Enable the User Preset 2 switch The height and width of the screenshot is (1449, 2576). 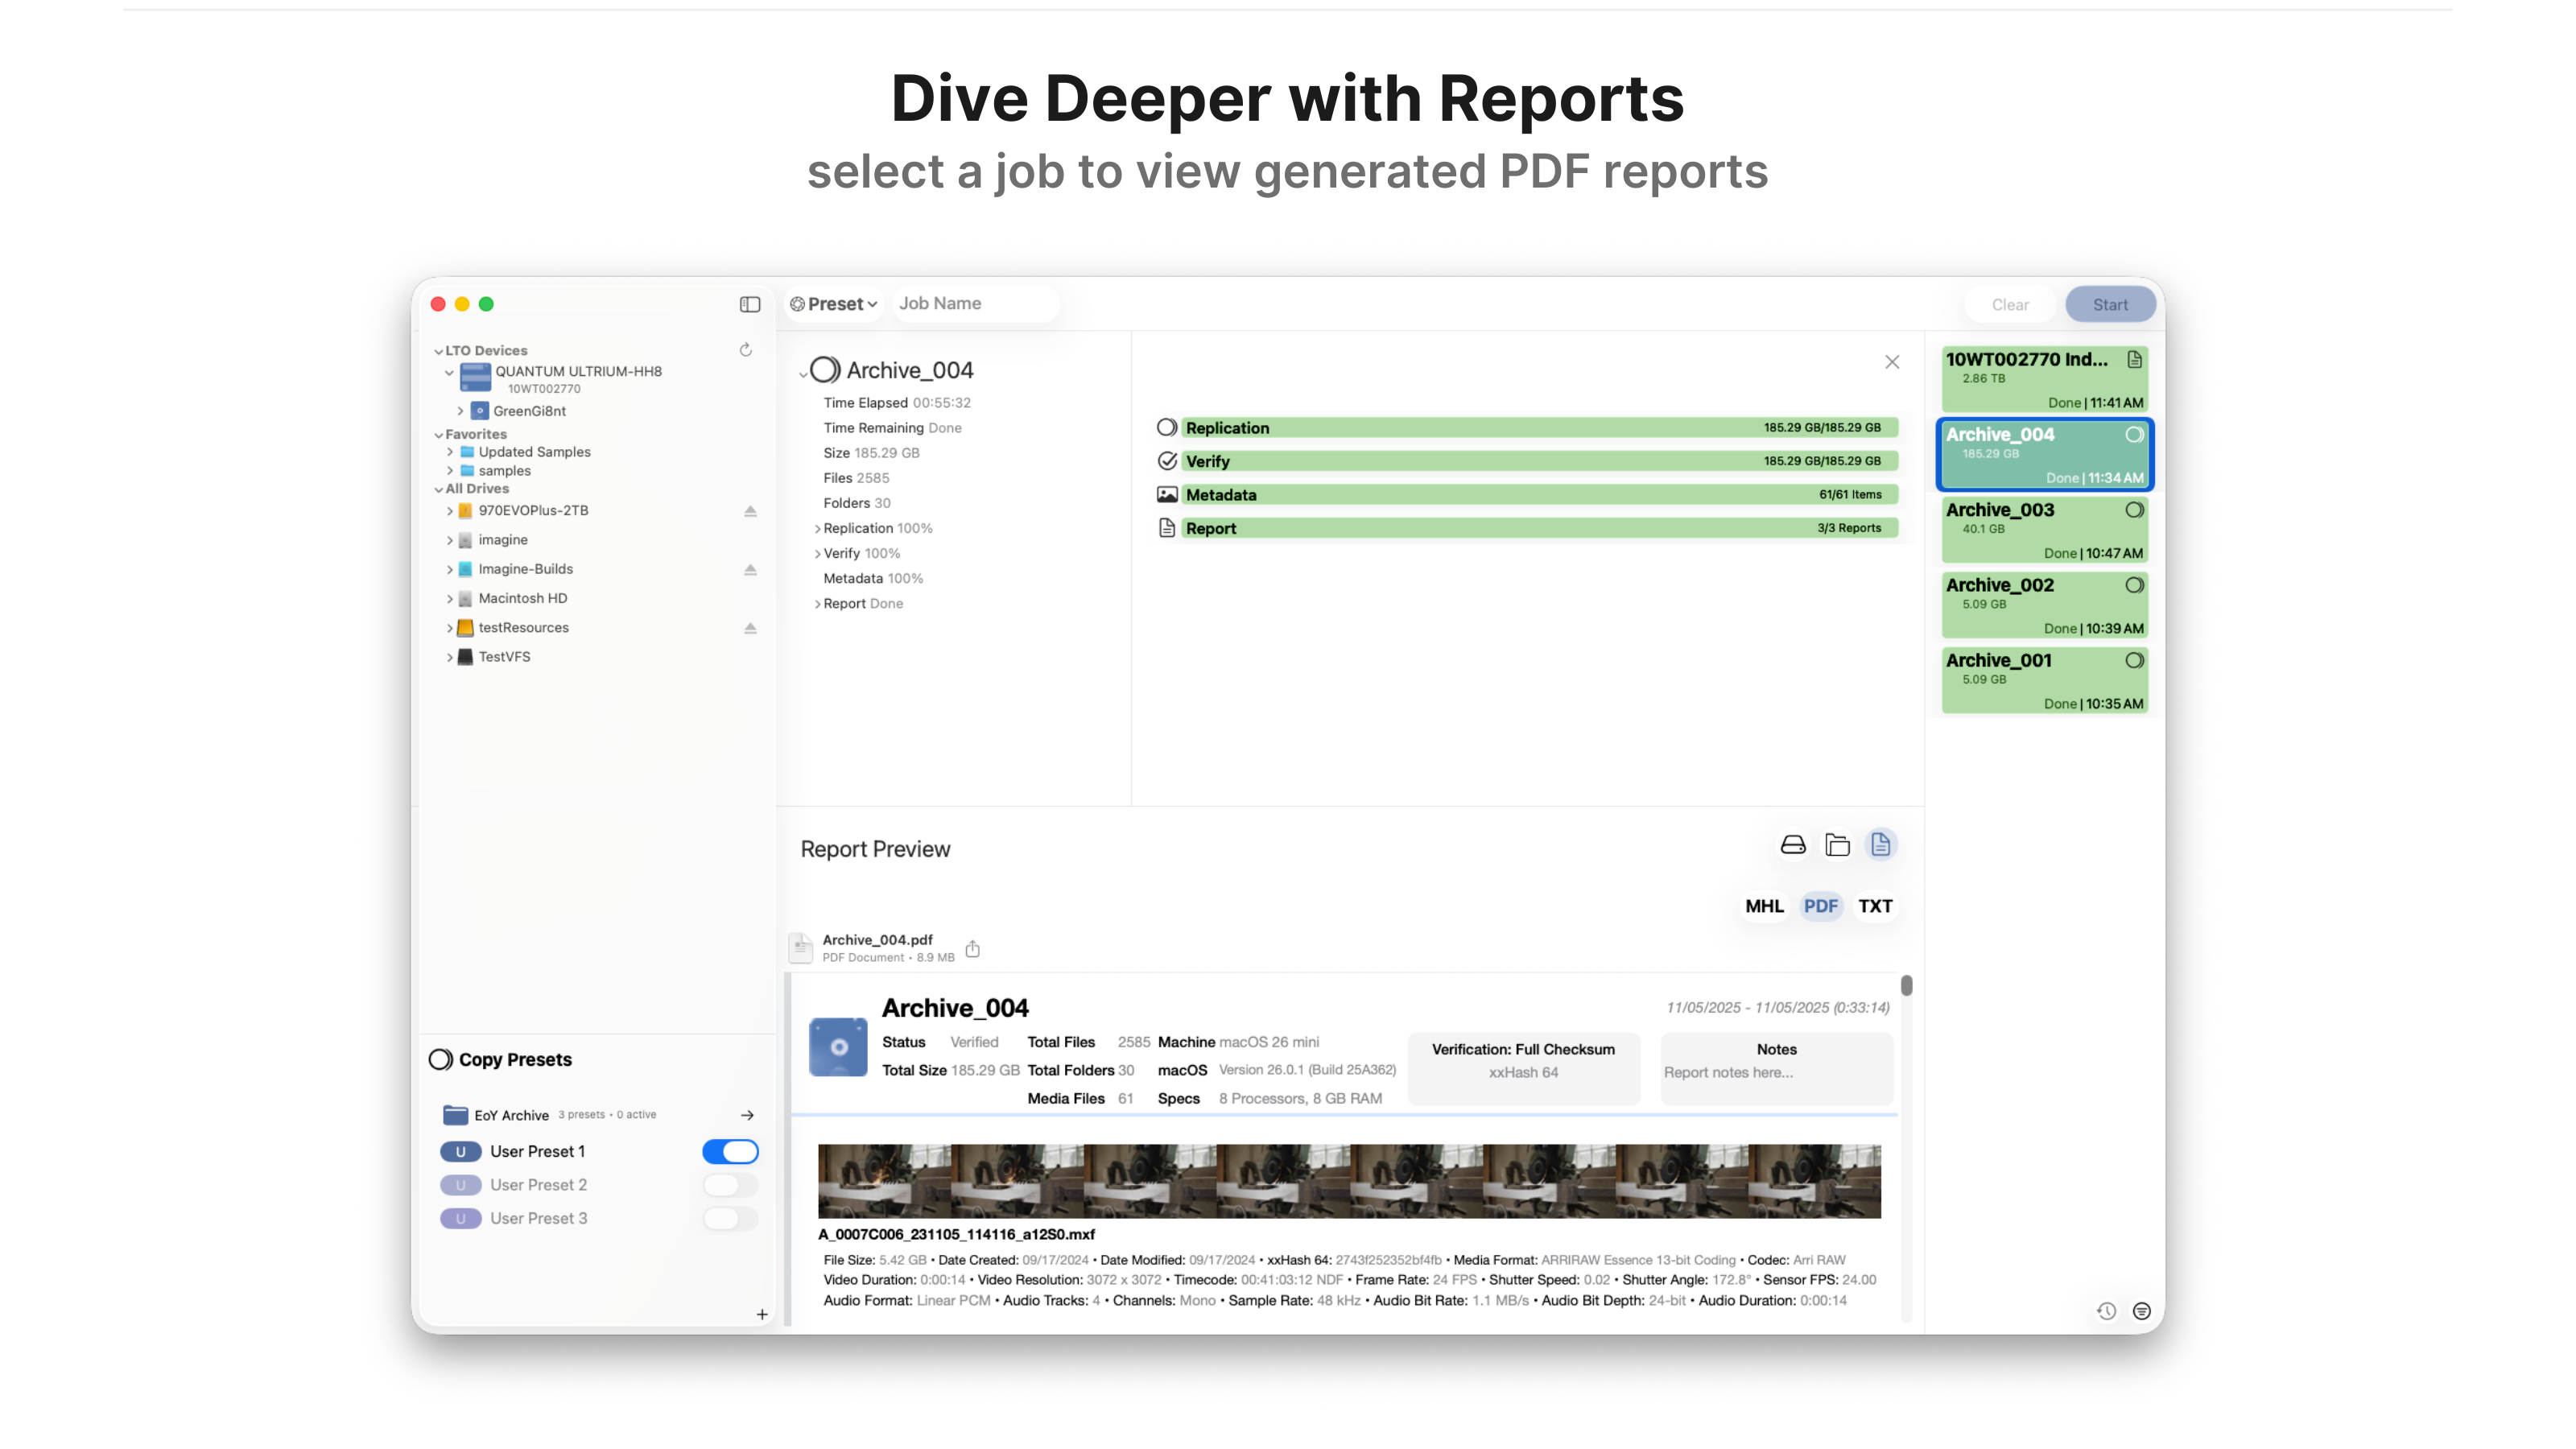(x=730, y=1185)
